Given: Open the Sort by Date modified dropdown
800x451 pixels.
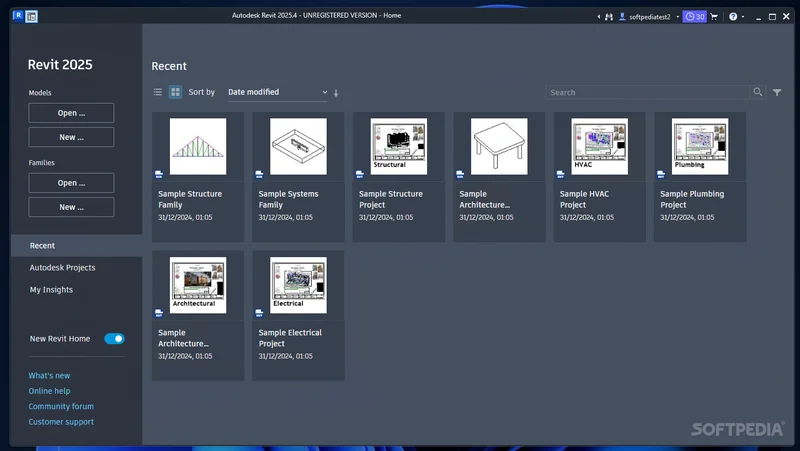Looking at the screenshot, I should click(x=278, y=92).
